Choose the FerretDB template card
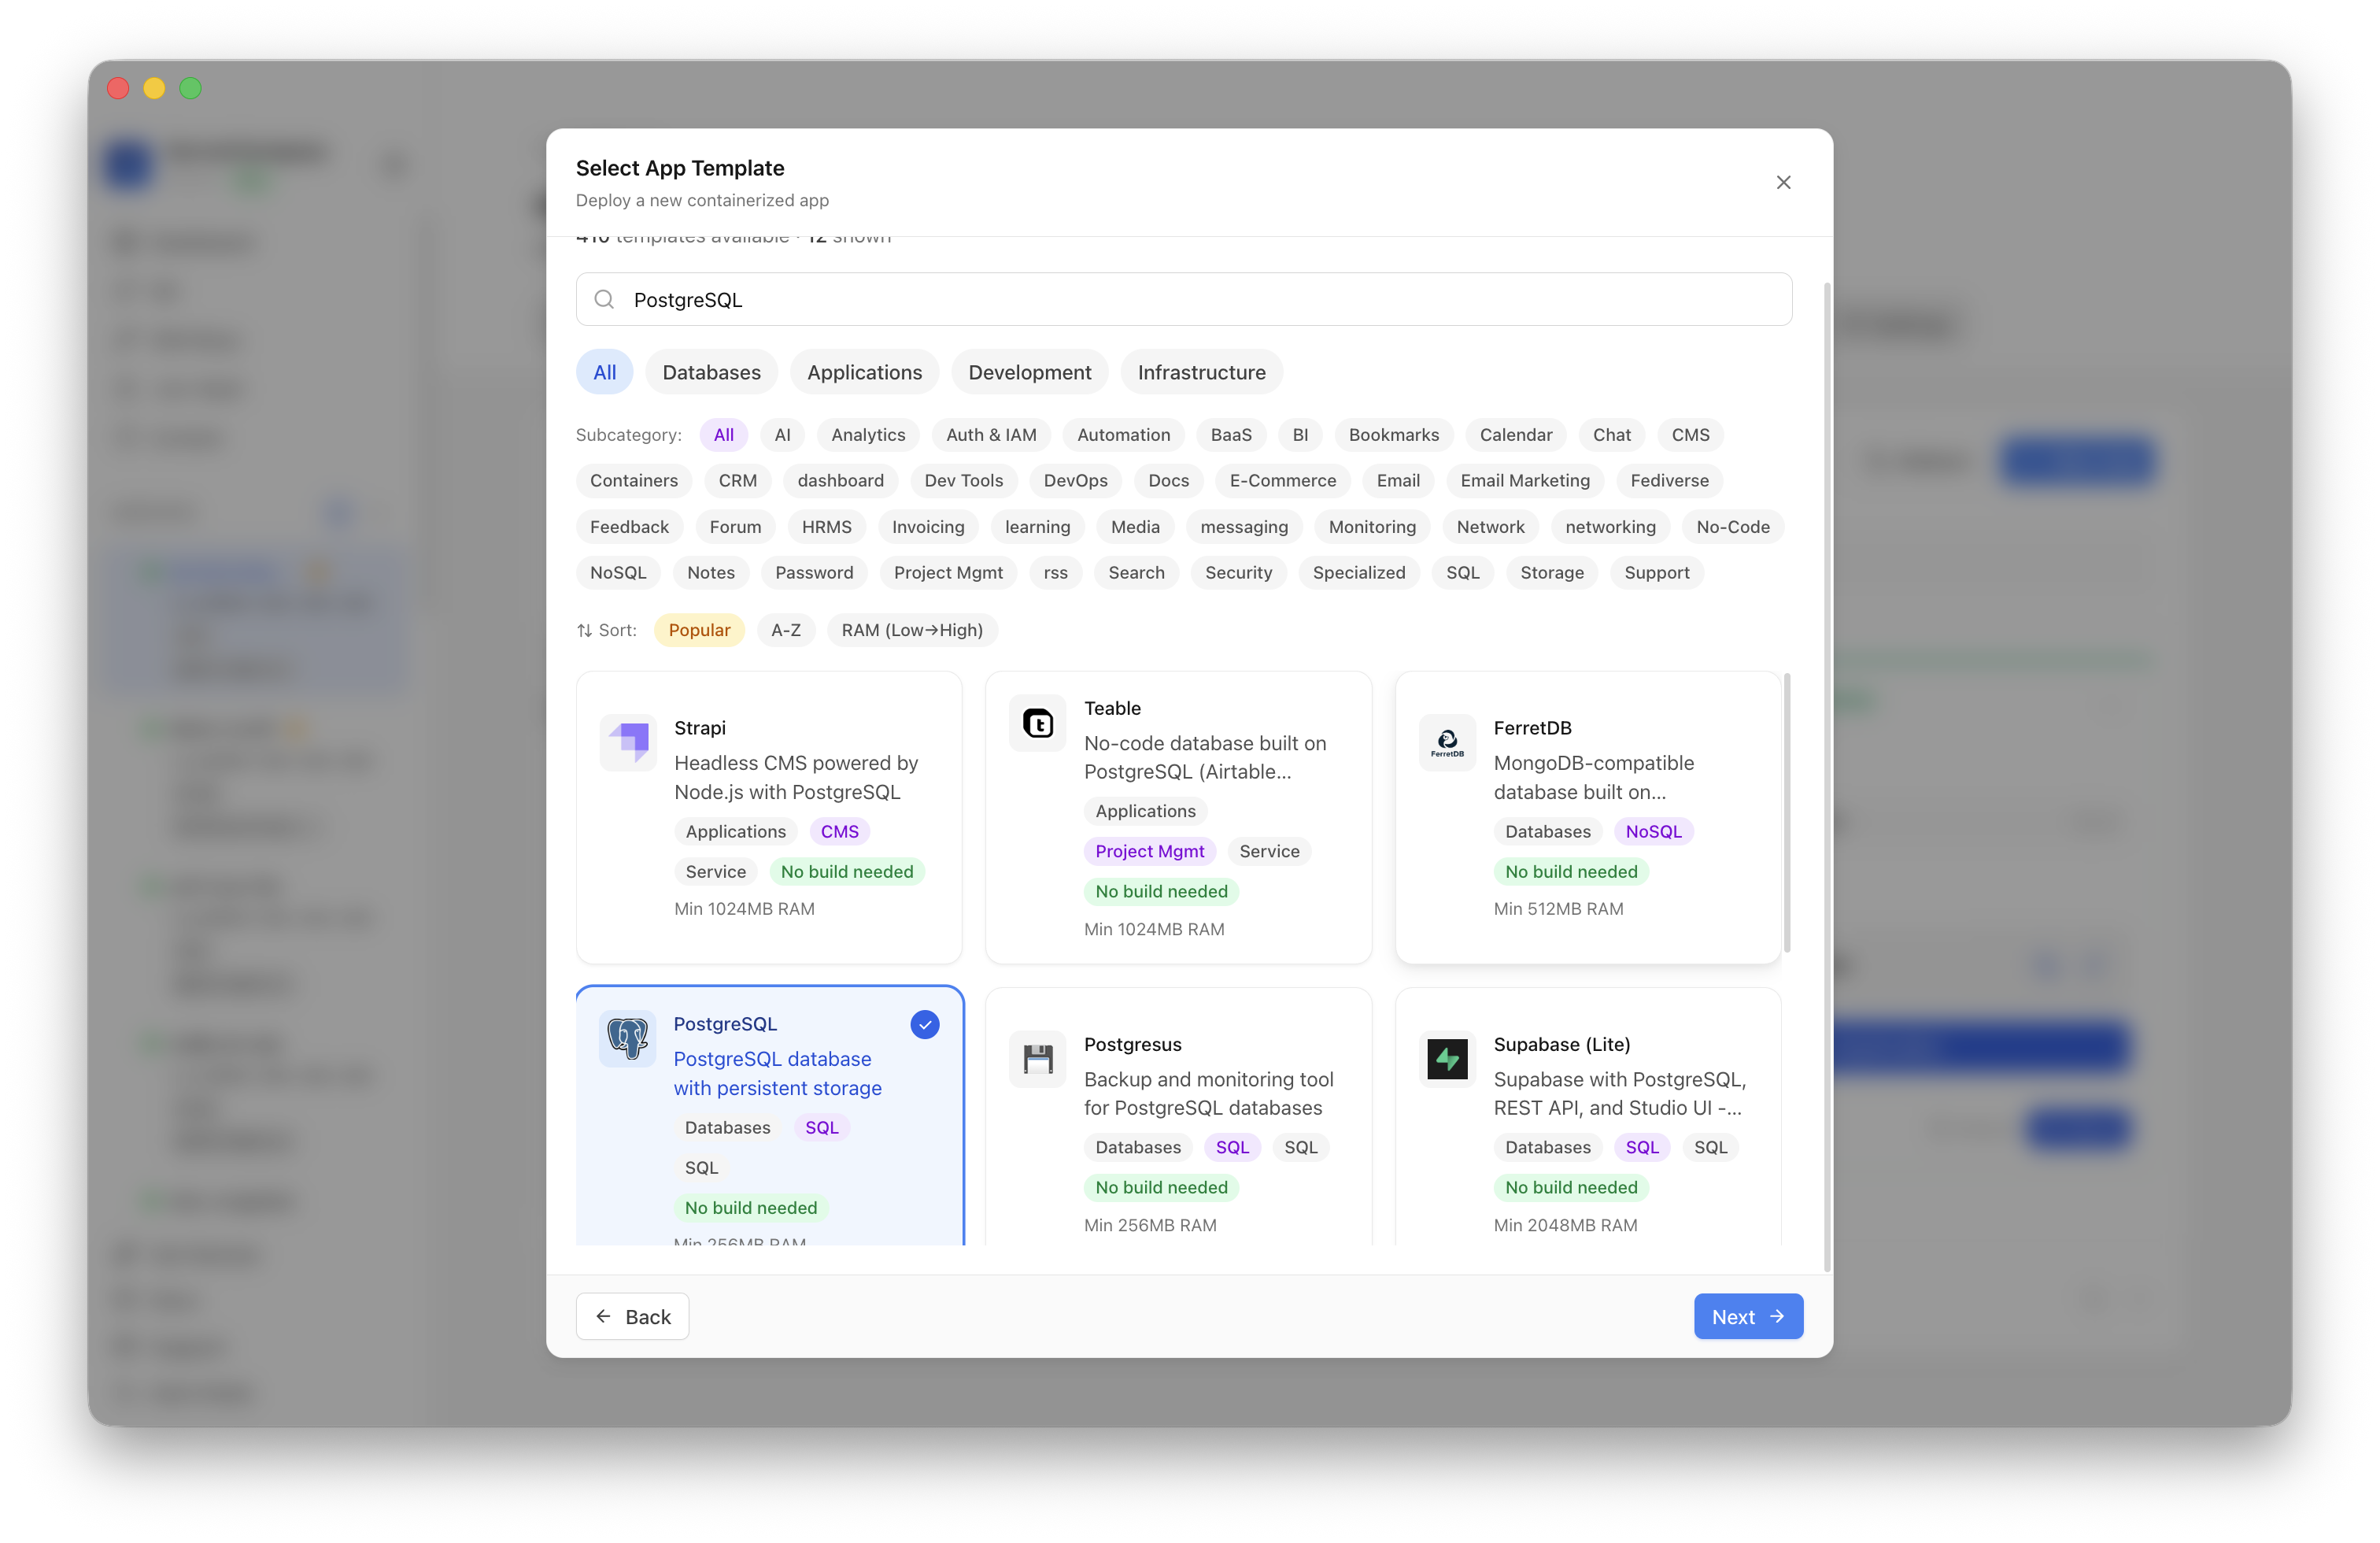This screenshot has height=1543, width=2380. (1587, 817)
